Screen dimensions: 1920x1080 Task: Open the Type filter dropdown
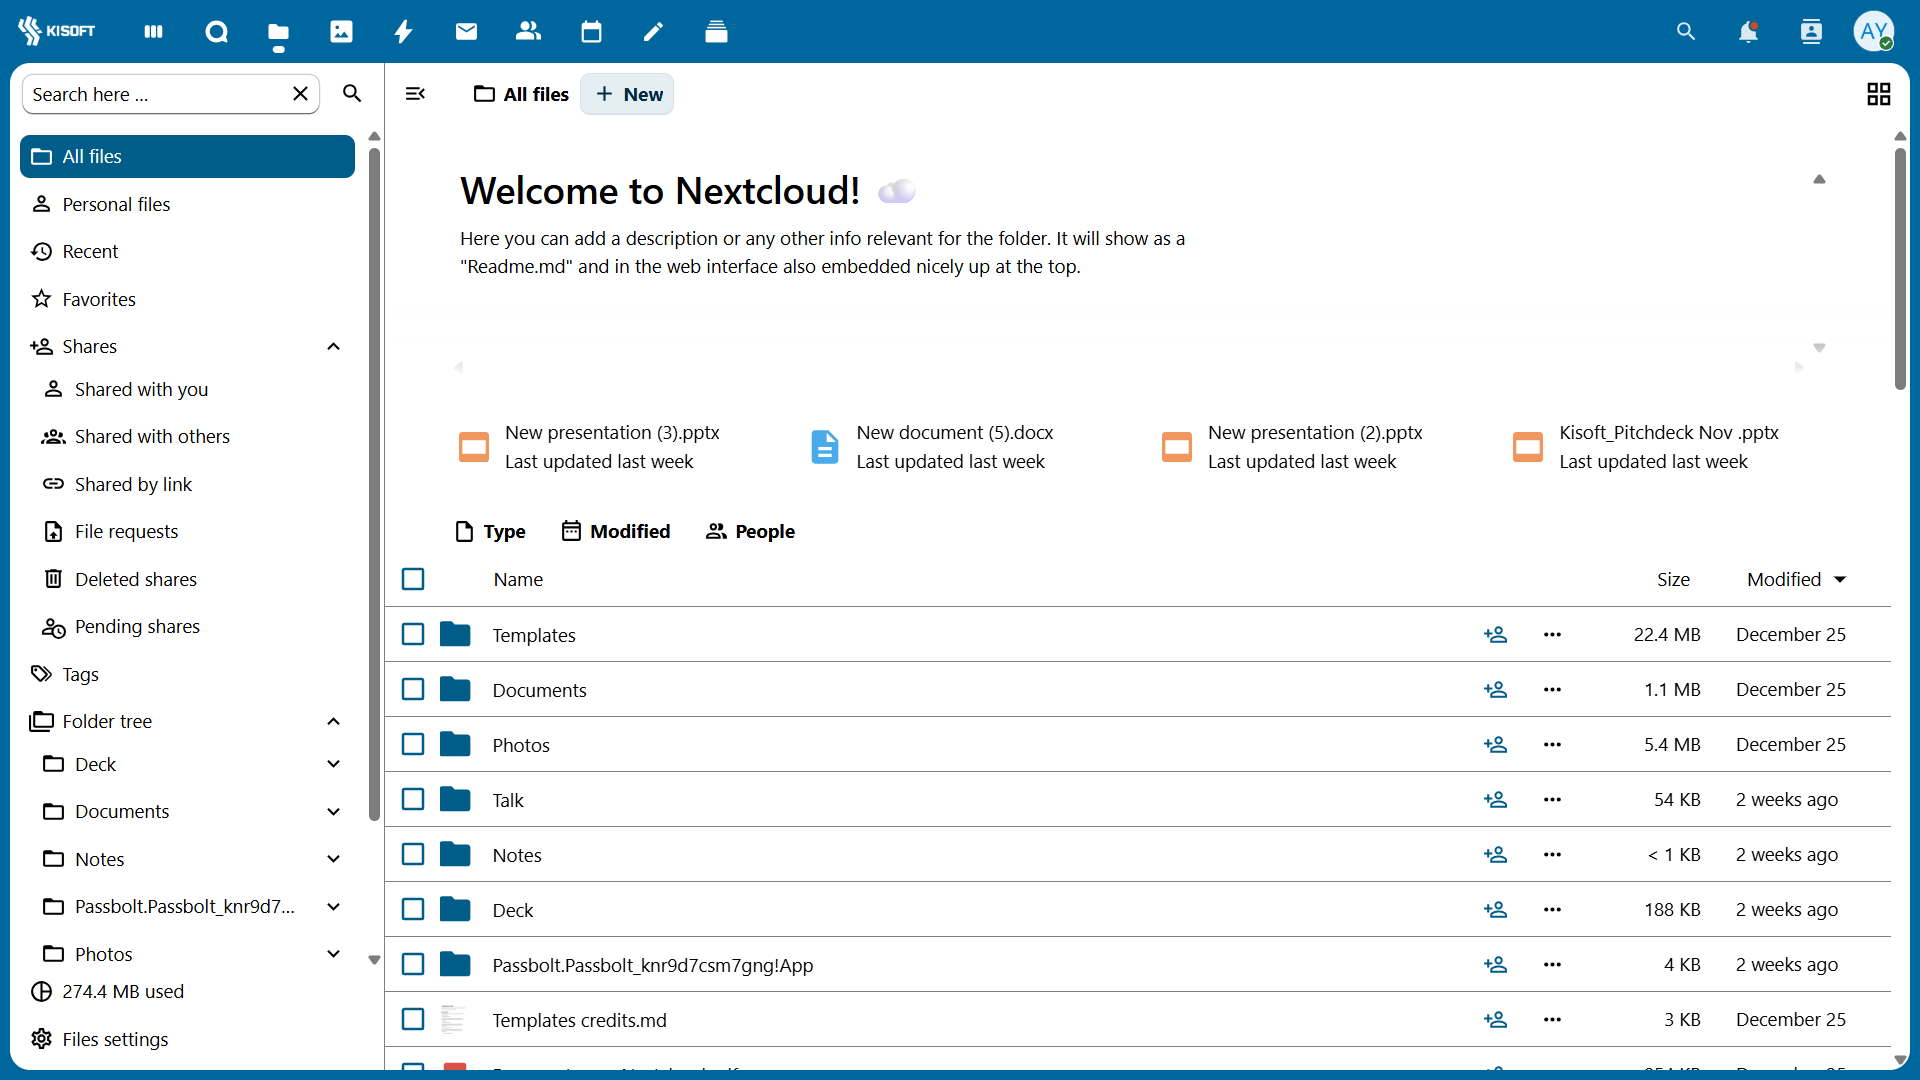coord(490,532)
